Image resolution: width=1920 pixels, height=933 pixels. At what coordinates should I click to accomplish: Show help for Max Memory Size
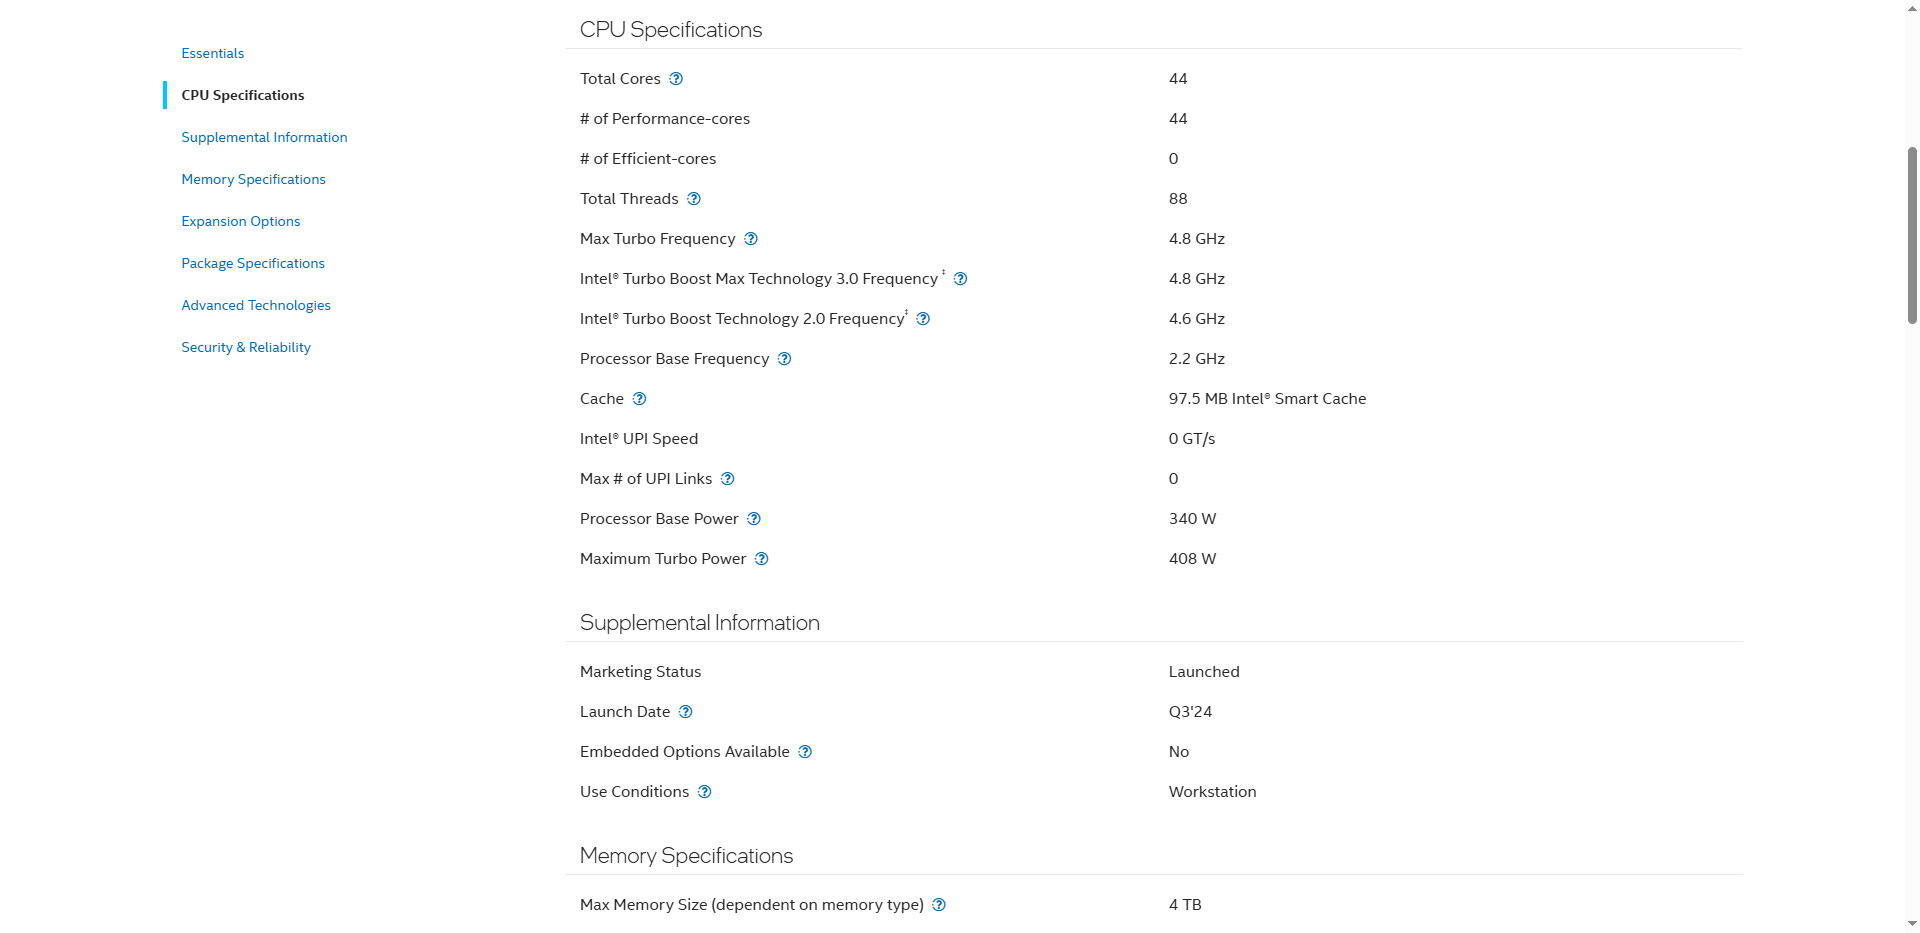pyautogui.click(x=939, y=905)
